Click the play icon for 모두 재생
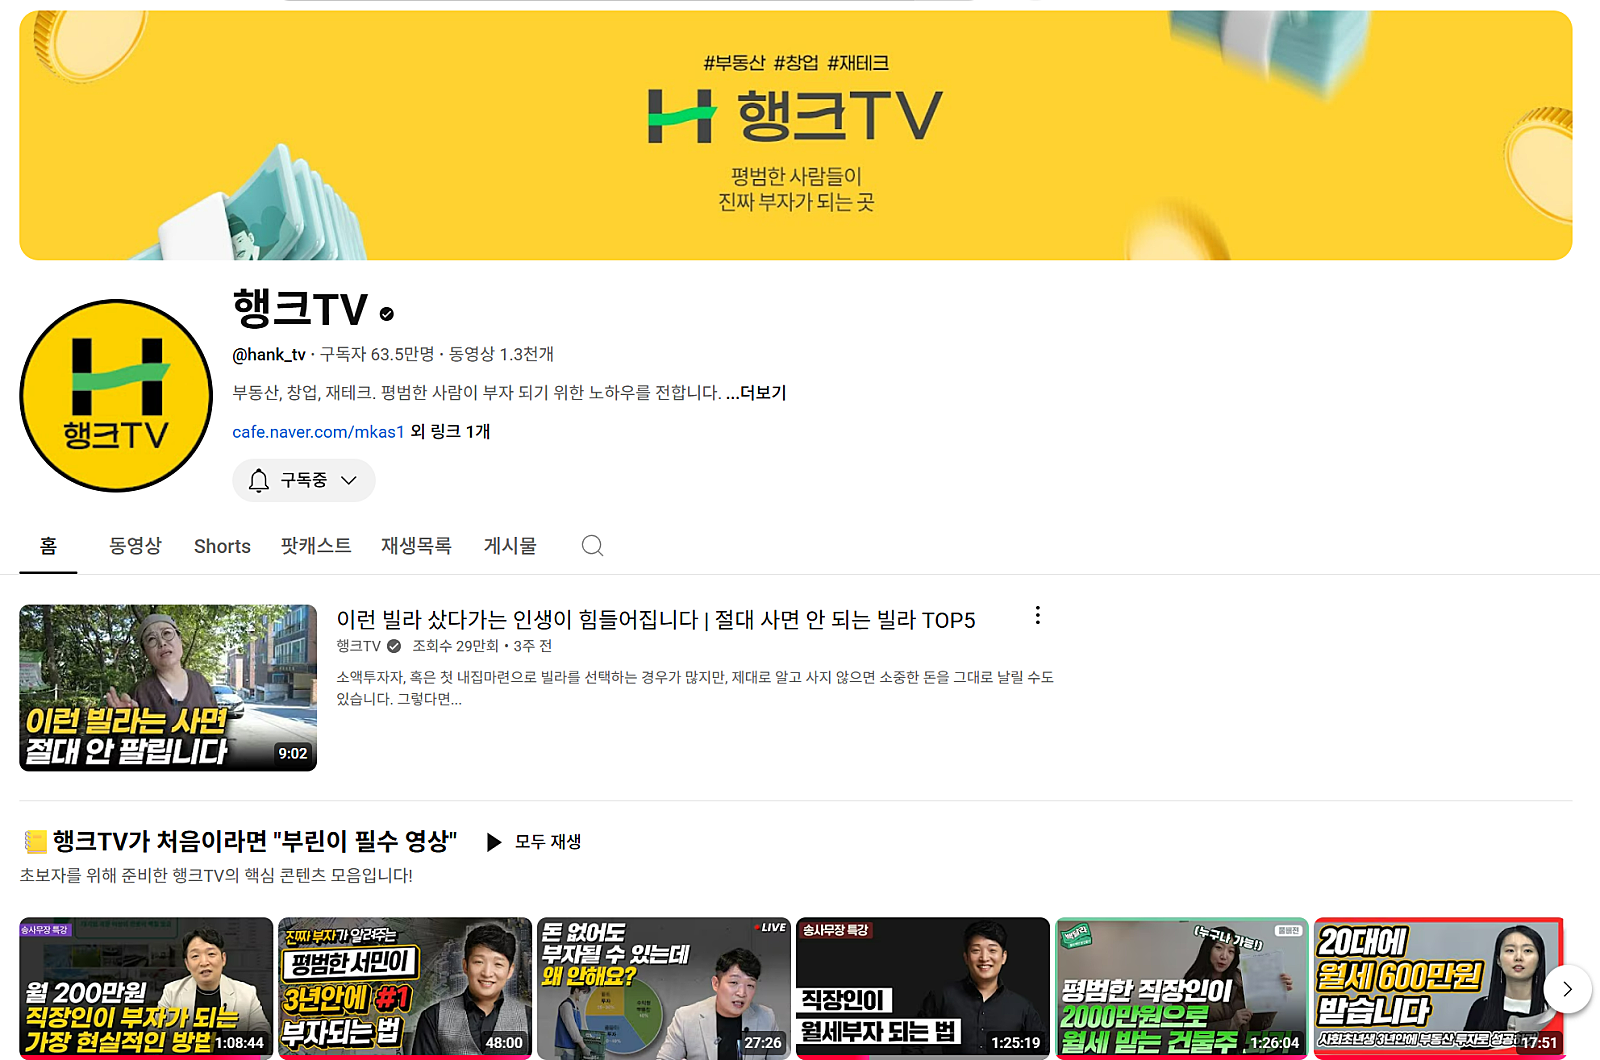The height and width of the screenshot is (1060, 1600). point(493,842)
